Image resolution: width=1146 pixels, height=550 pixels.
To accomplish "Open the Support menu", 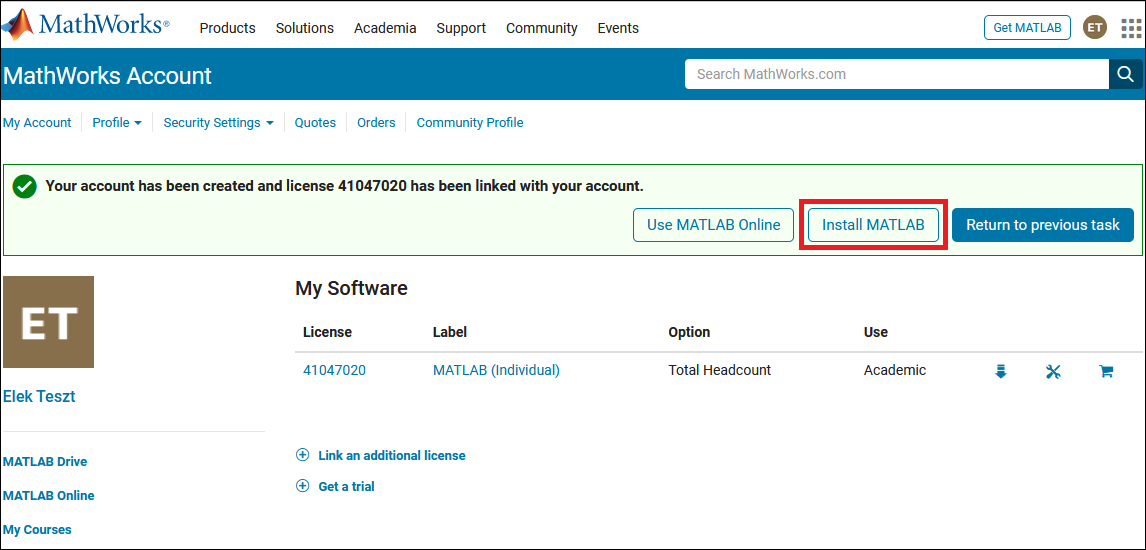I will pyautogui.click(x=461, y=28).
